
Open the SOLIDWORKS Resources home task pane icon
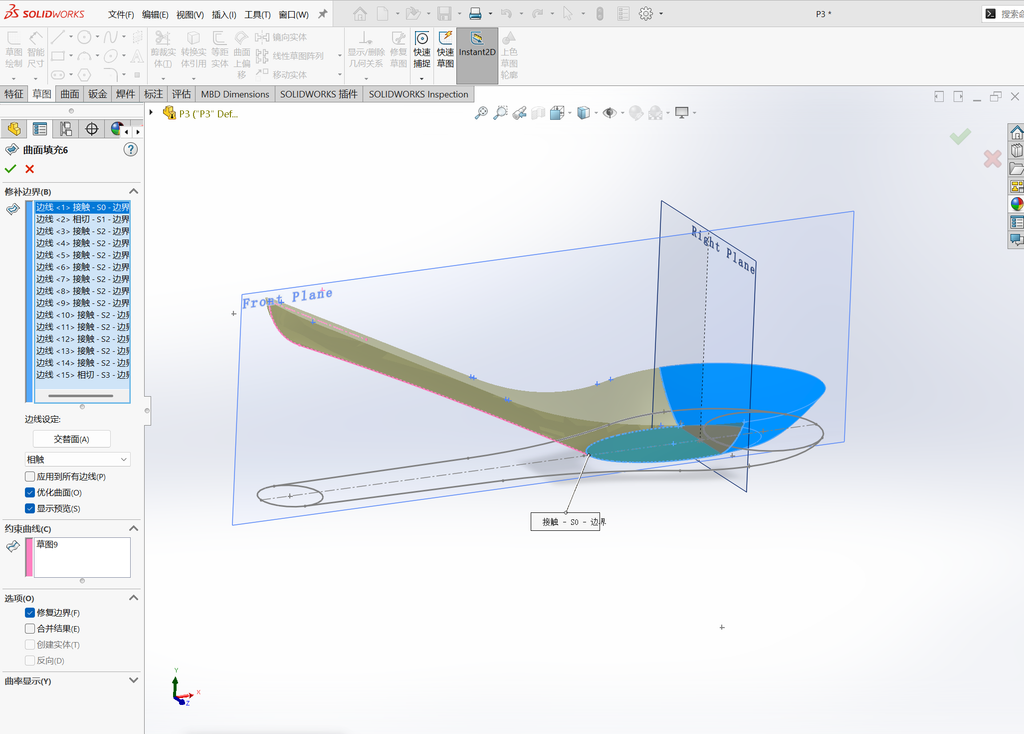pos(1016,133)
